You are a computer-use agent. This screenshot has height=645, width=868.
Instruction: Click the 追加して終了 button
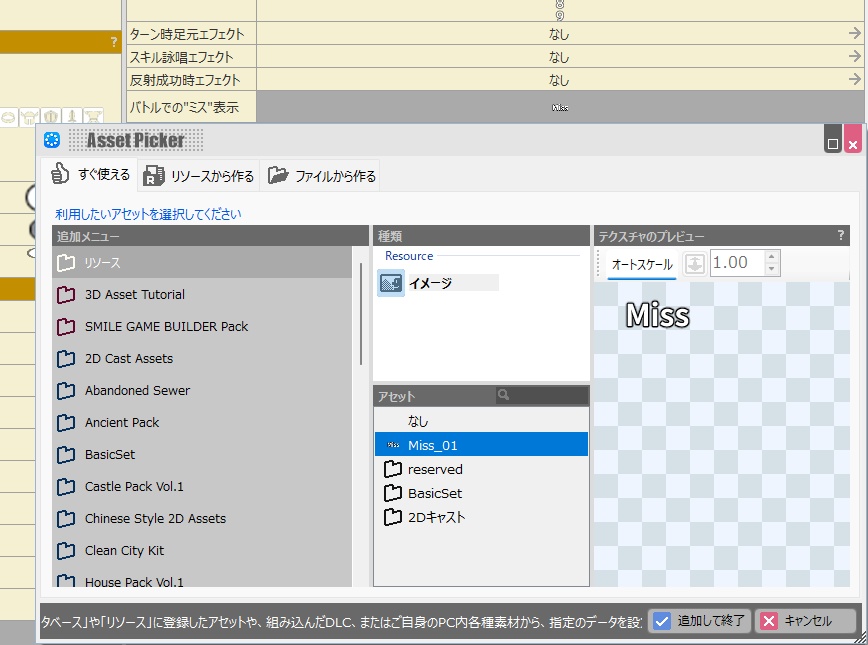point(700,621)
